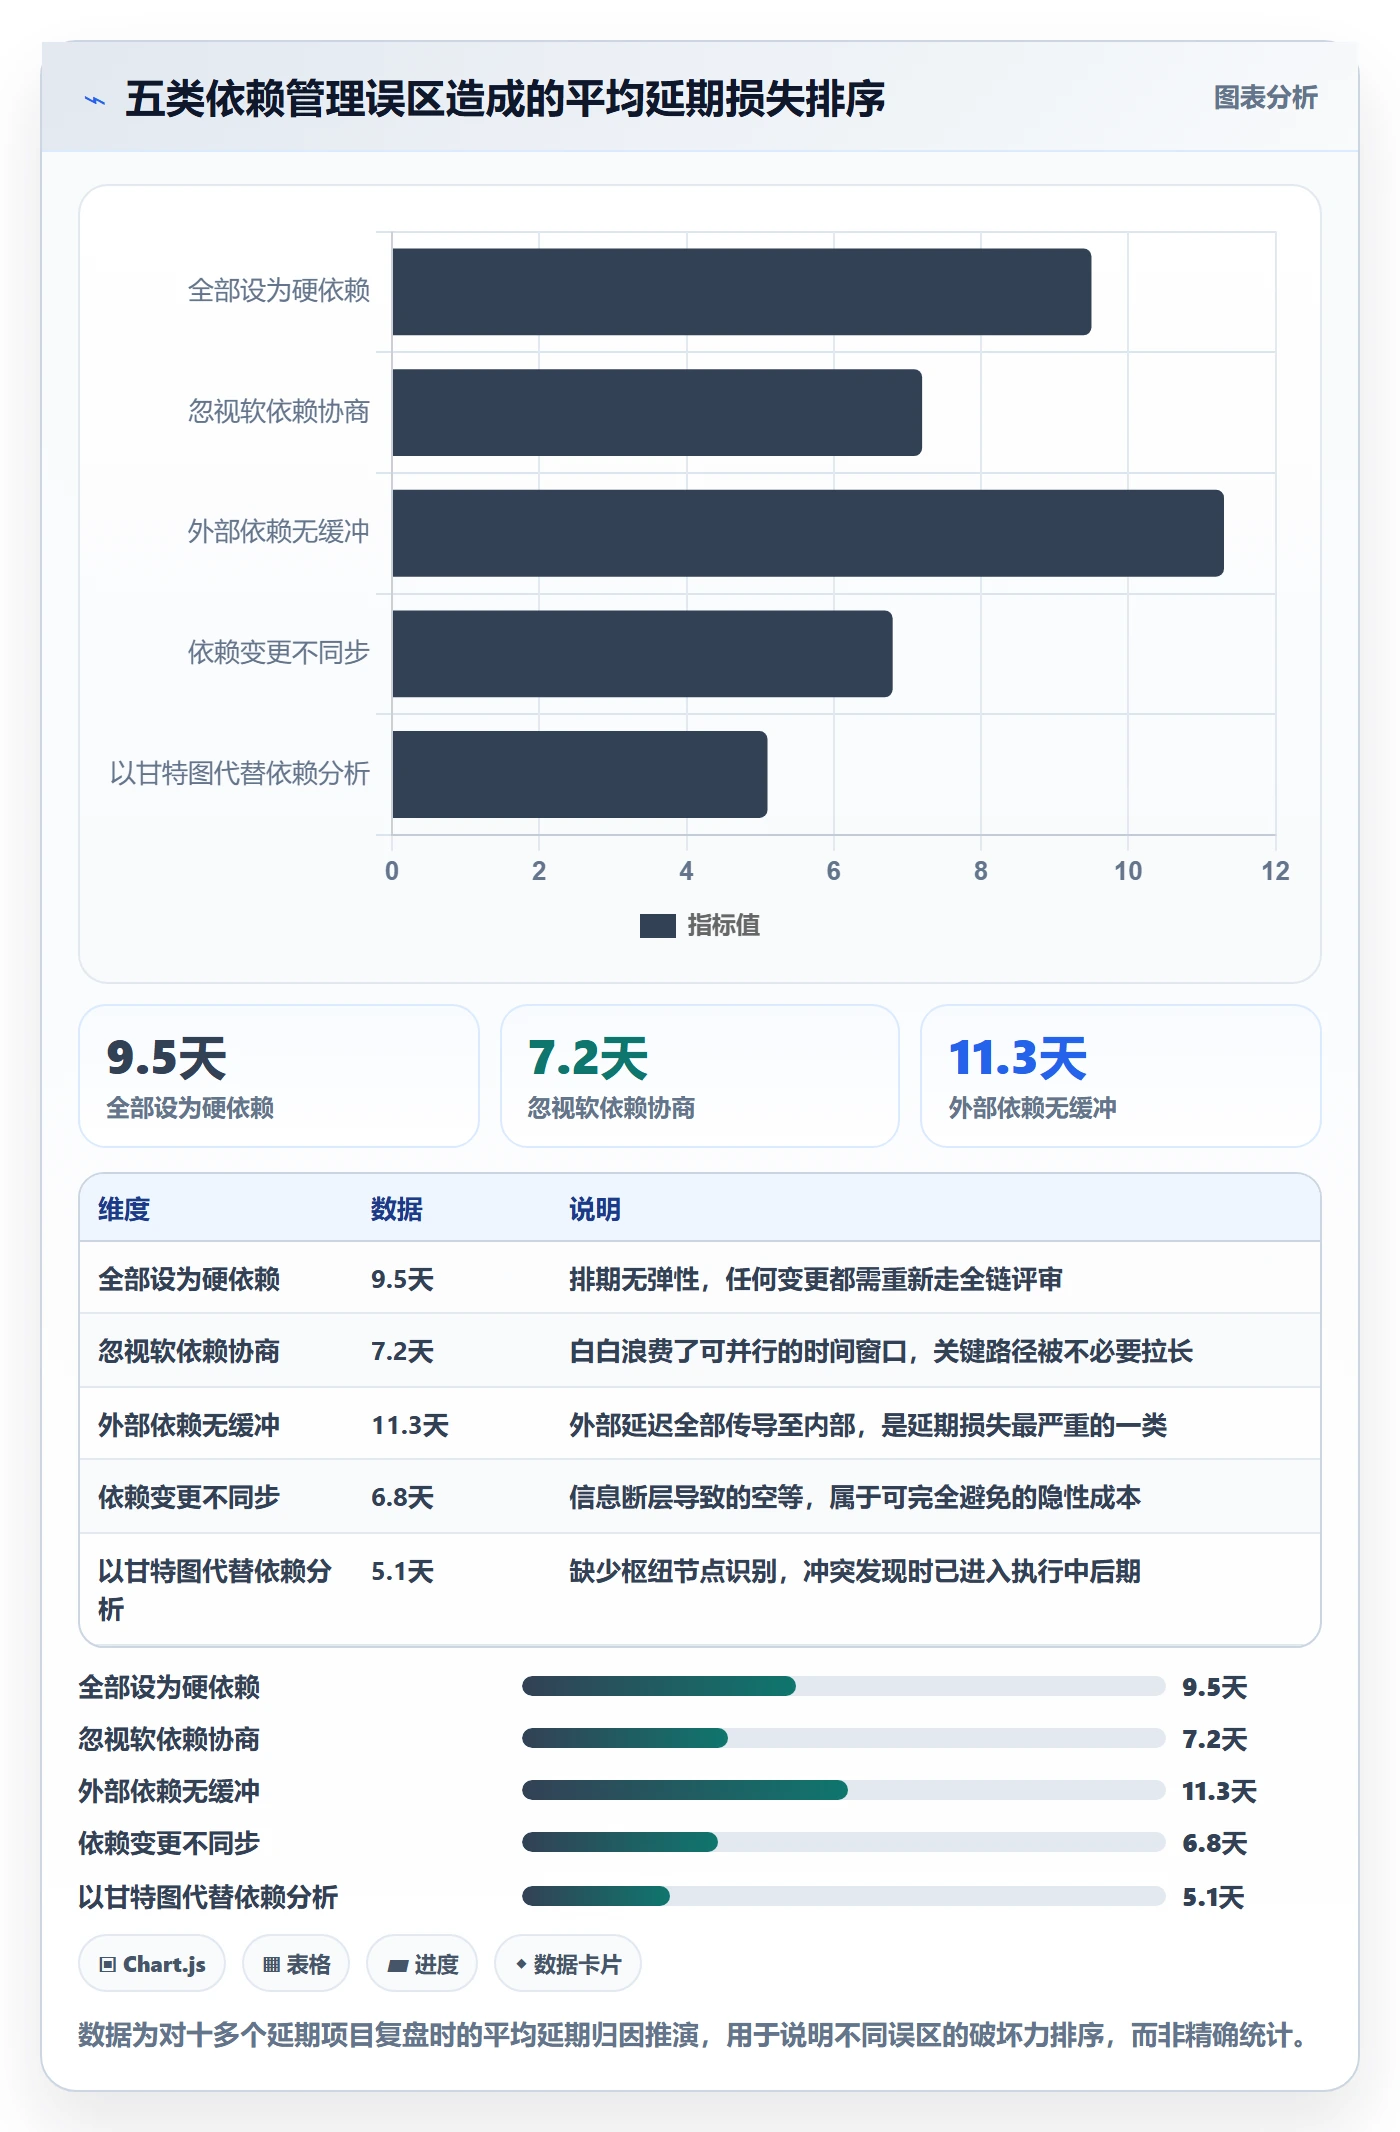Toggle the 指标值 legend color box
Viewport: 1400px width, 2132px height.
coord(657,926)
